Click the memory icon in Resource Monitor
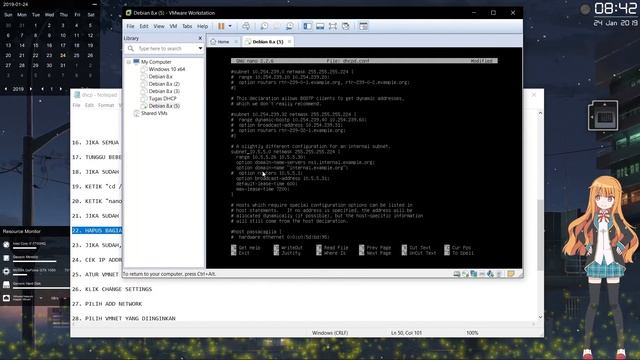This screenshot has height=360, width=640. tap(6, 258)
